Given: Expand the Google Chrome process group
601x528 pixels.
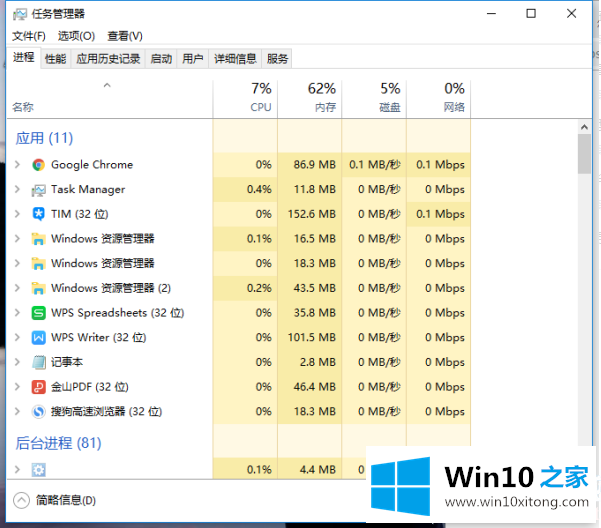Looking at the screenshot, I should pos(17,165).
